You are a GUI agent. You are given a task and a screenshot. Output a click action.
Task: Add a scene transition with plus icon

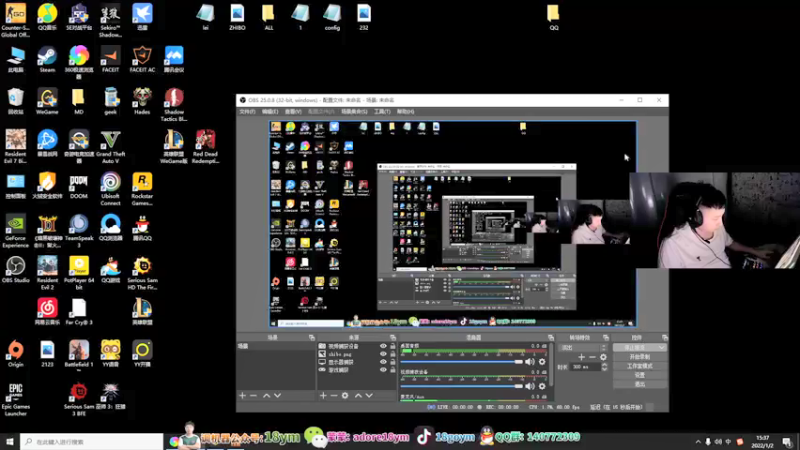click(581, 357)
